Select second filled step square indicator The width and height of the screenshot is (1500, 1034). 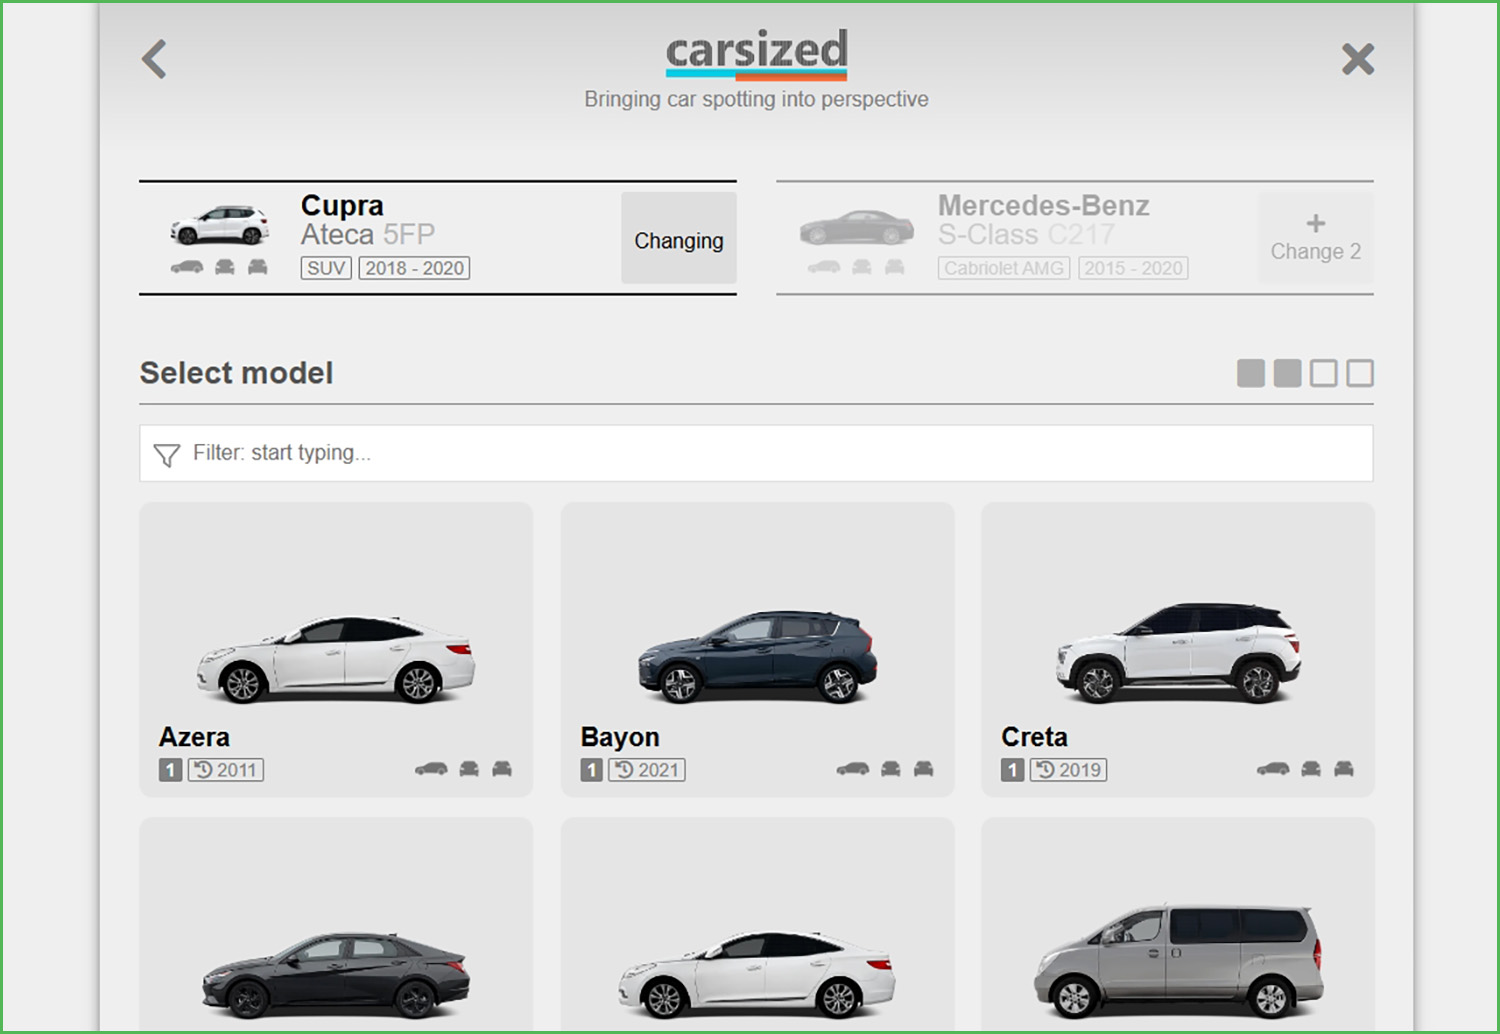click(x=1287, y=373)
